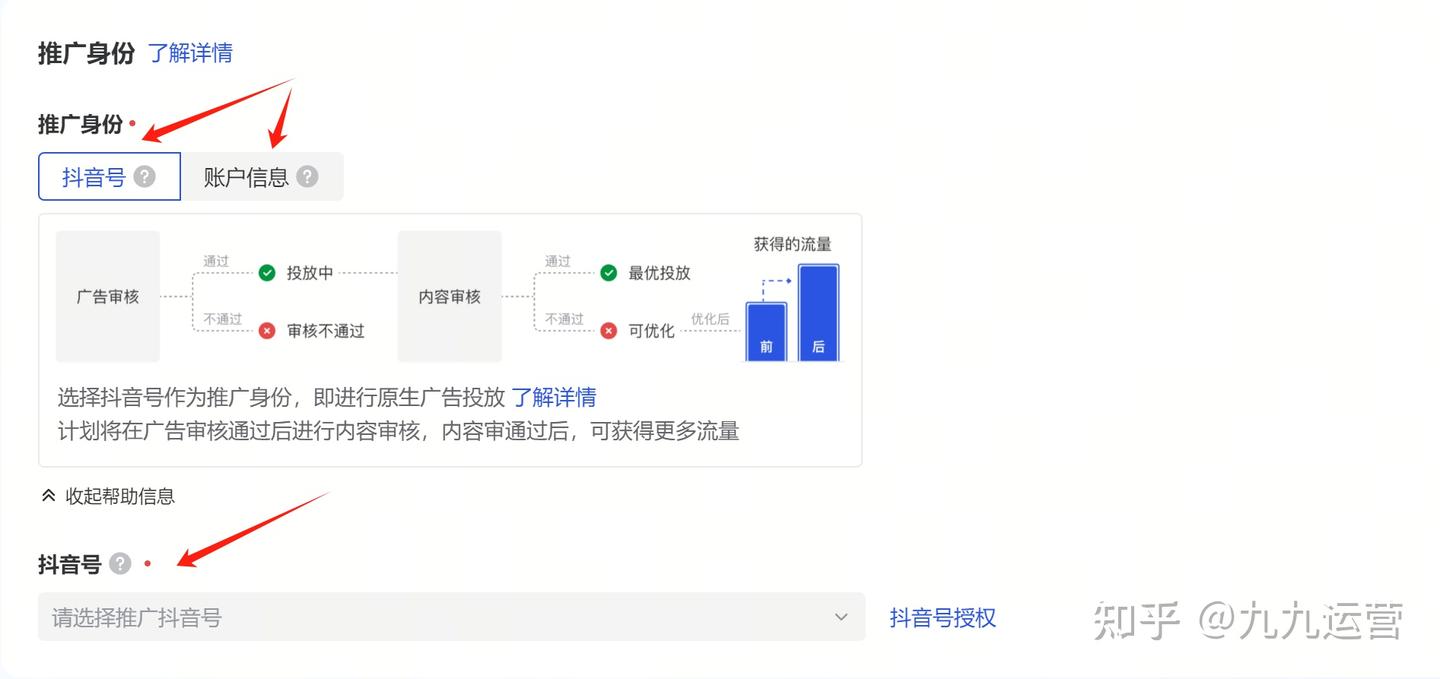Click green check icon for 最优投放
The height and width of the screenshot is (679, 1440).
click(608, 272)
